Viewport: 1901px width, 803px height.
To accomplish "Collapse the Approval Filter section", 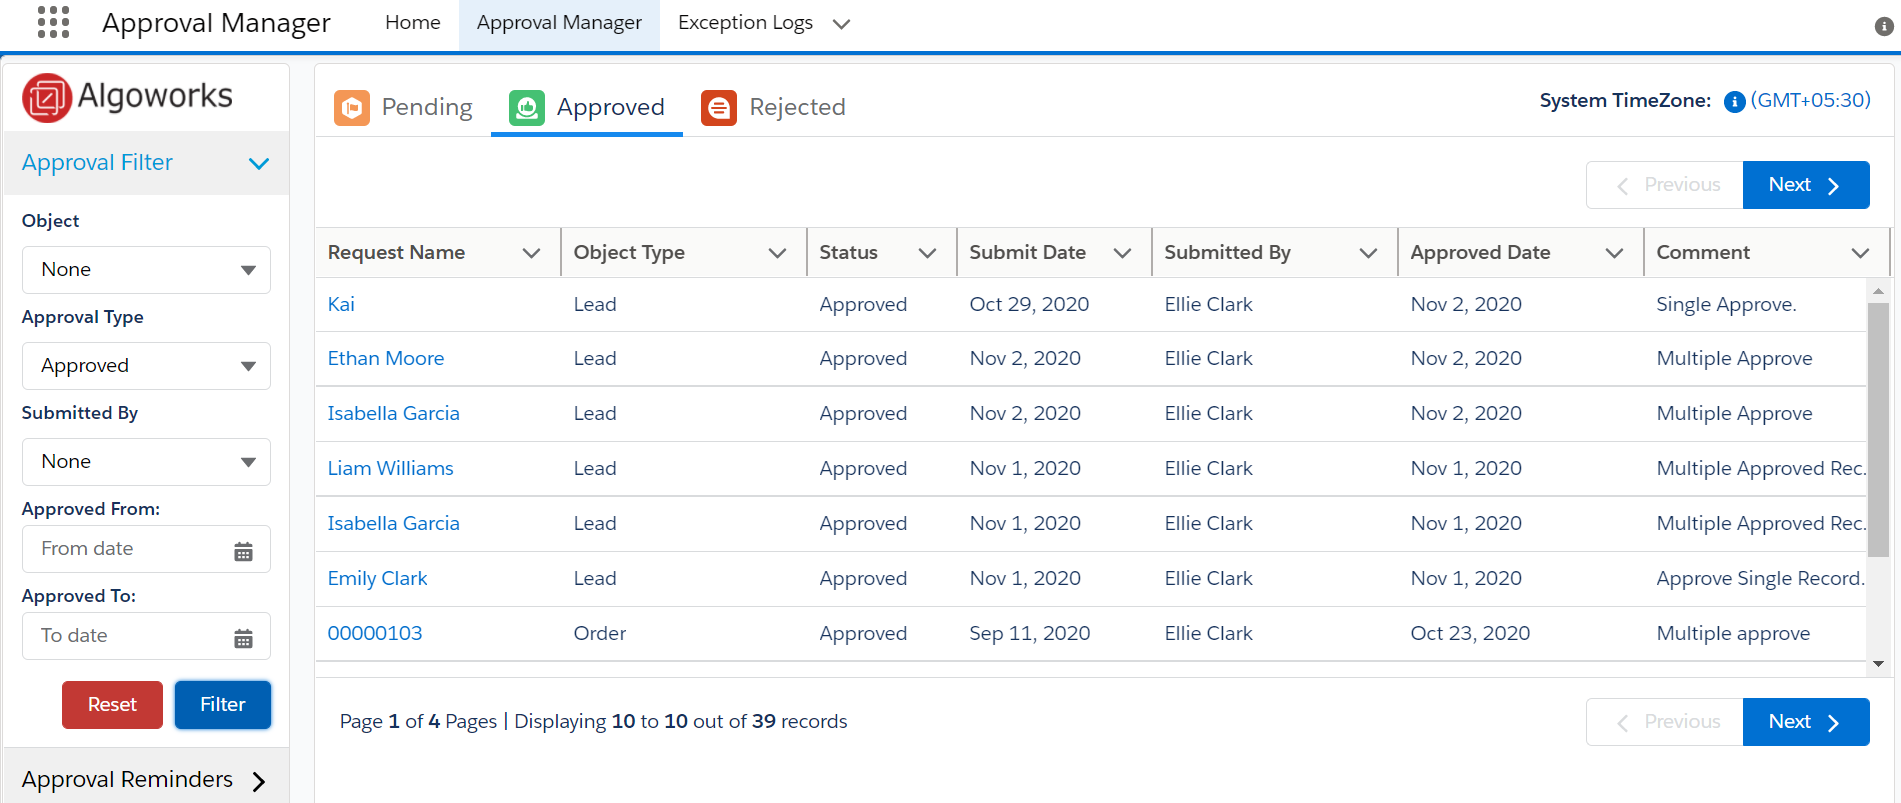I will click(x=258, y=164).
